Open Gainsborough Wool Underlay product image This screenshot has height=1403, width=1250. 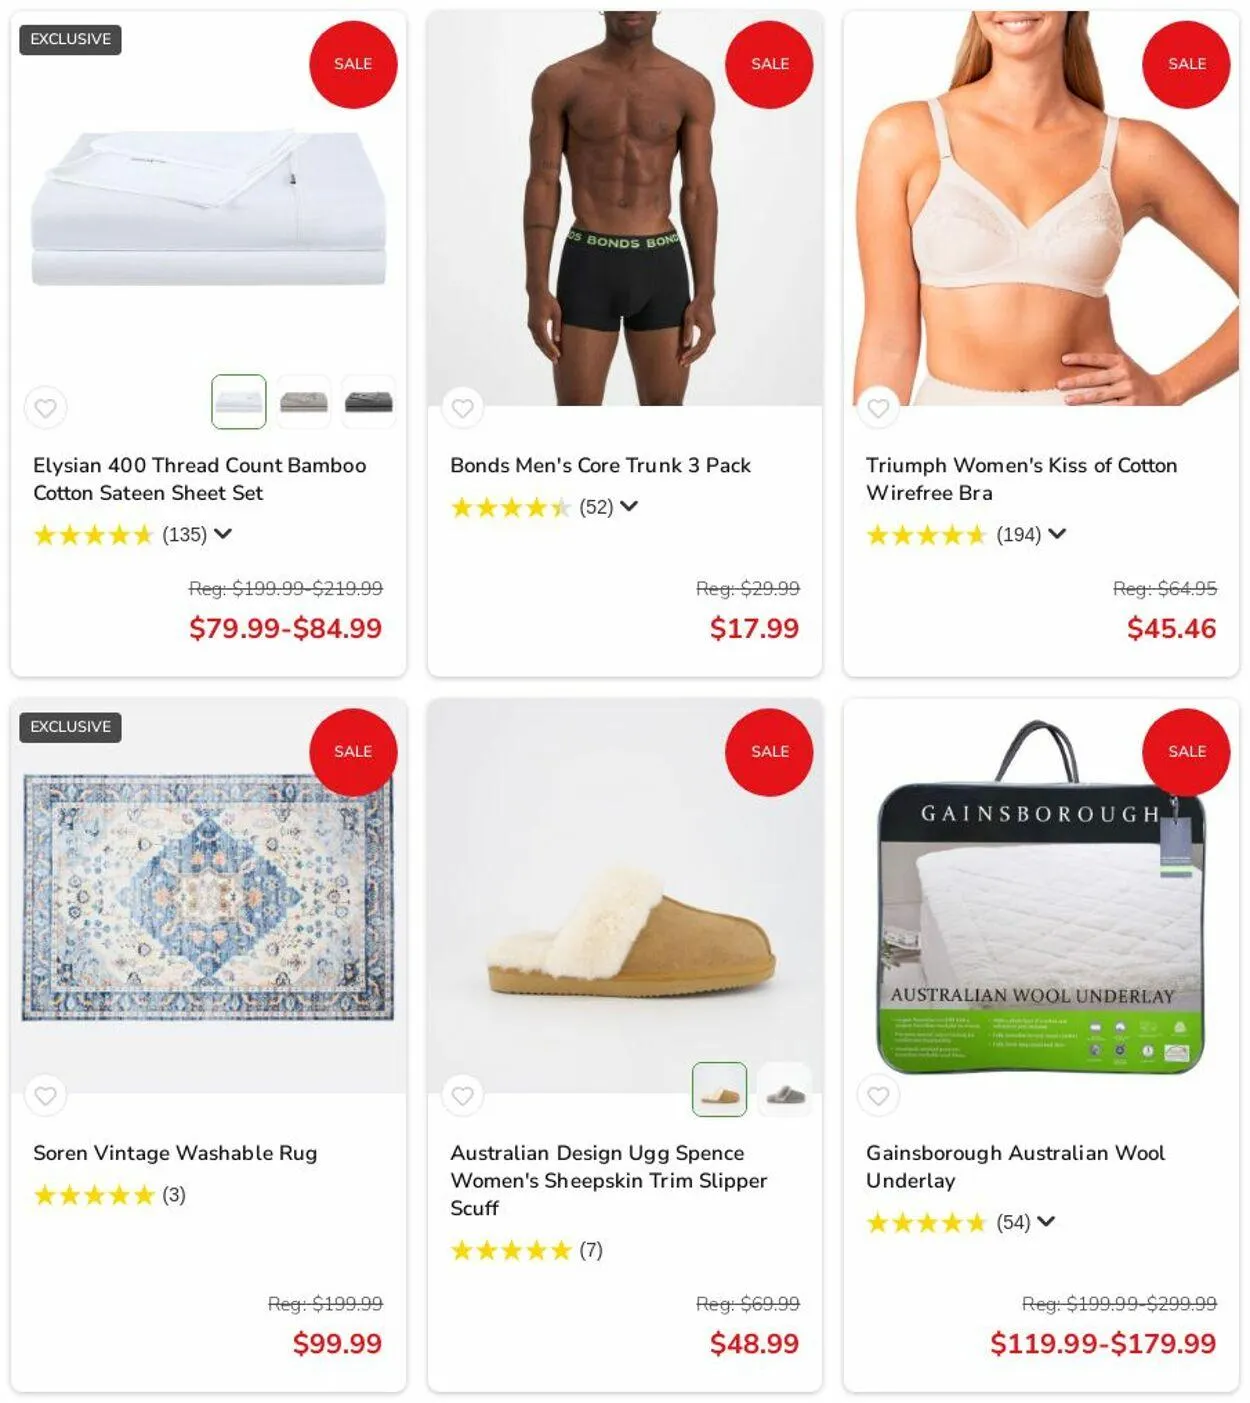coord(1041,896)
